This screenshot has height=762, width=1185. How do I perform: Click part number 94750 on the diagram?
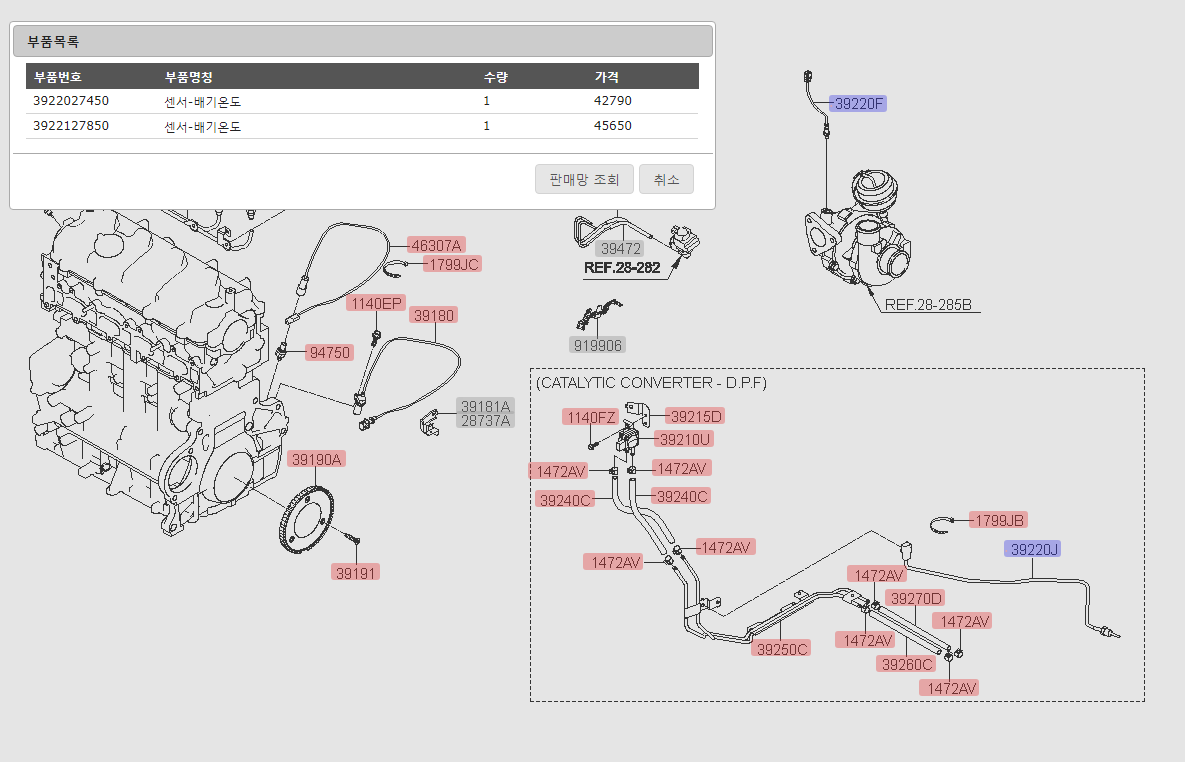[329, 352]
